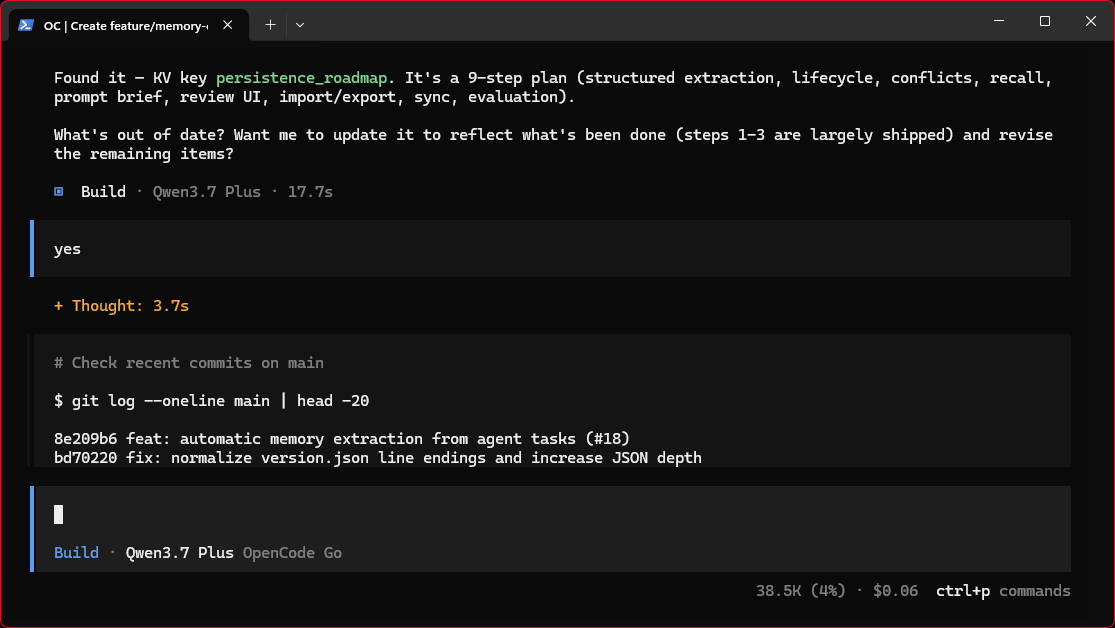Click the blue 'Build' mode label in prompt
The image size is (1115, 628).
[76, 553]
